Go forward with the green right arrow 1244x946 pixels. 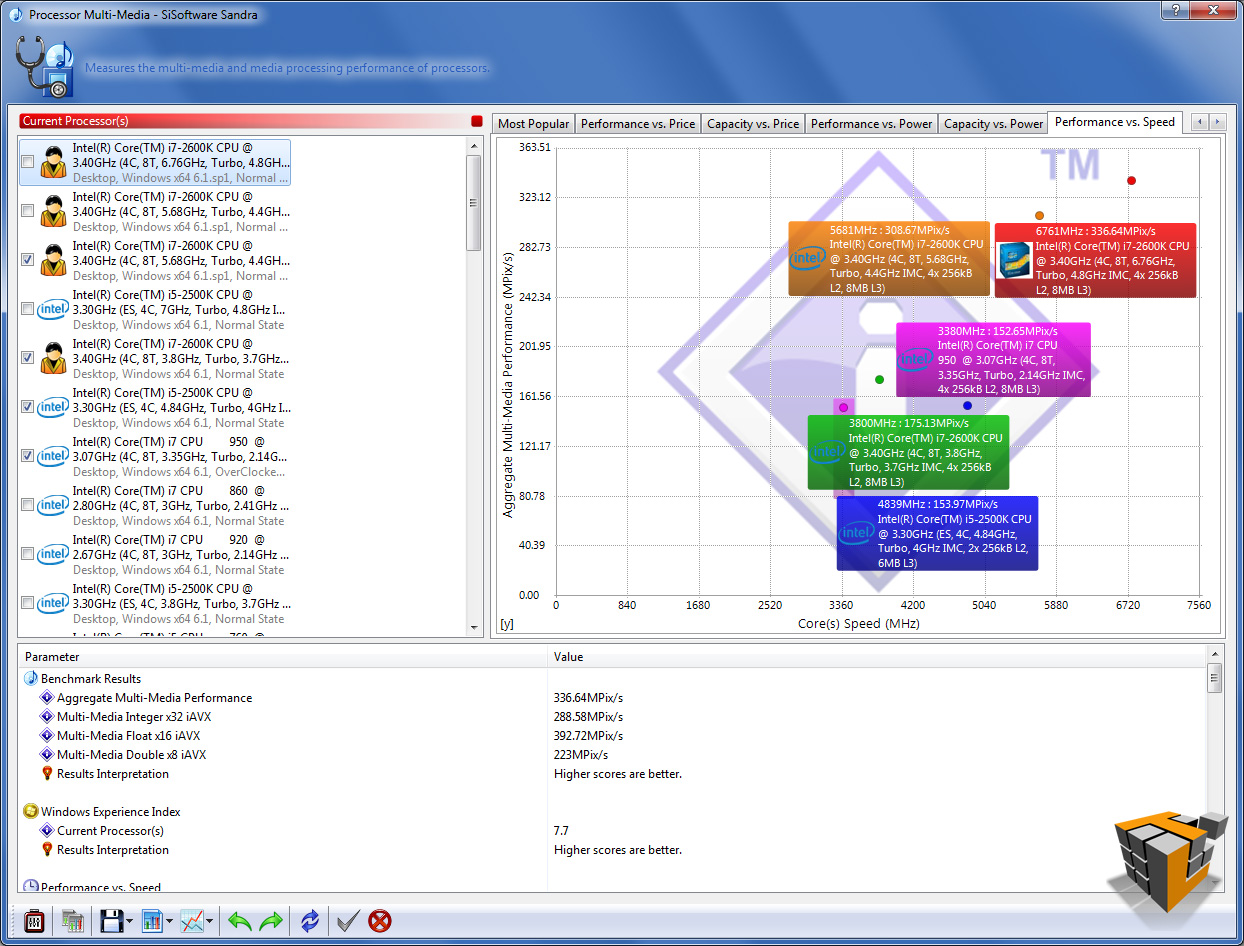pyautogui.click(x=271, y=921)
